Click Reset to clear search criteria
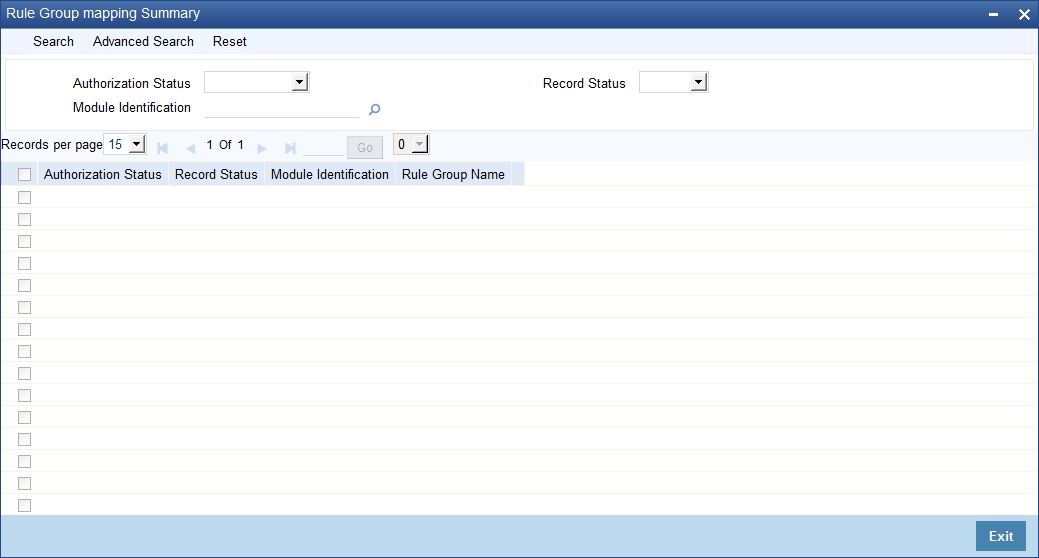This screenshot has height=558, width=1039. tap(230, 41)
